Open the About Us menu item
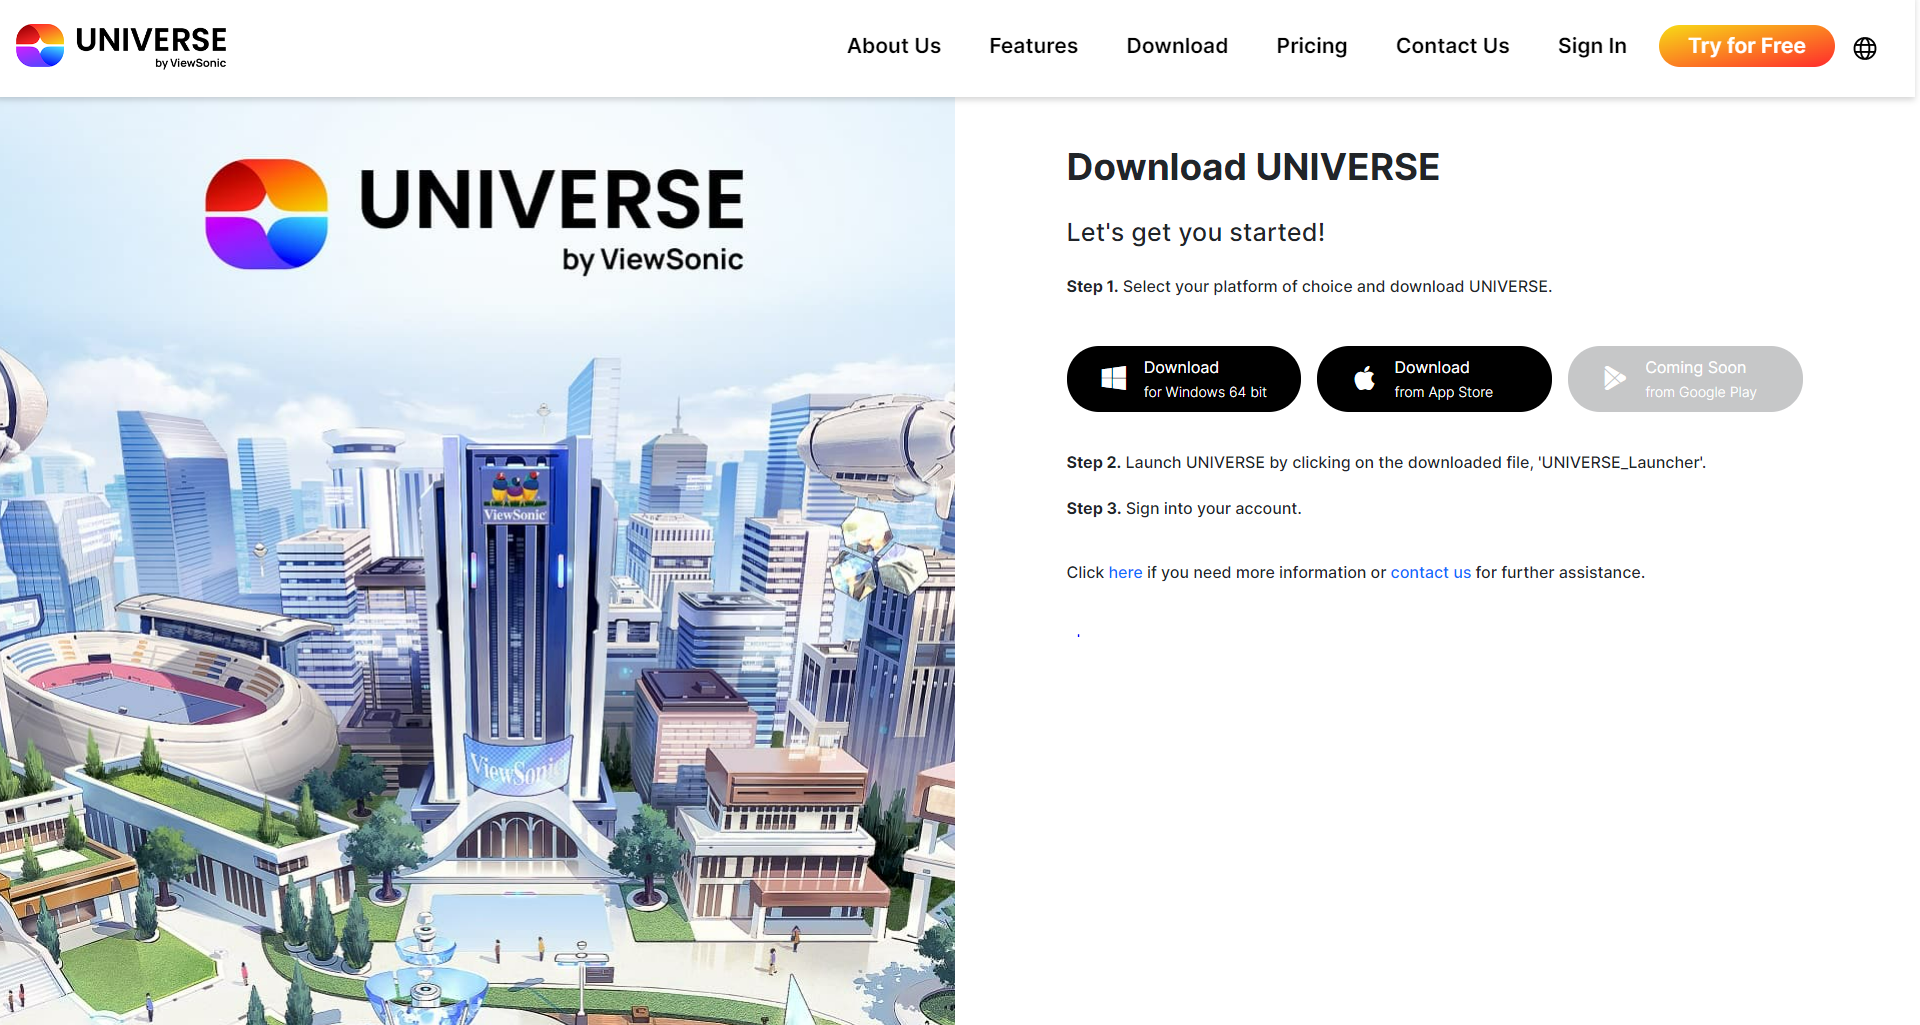This screenshot has height=1025, width=1920. 893,46
